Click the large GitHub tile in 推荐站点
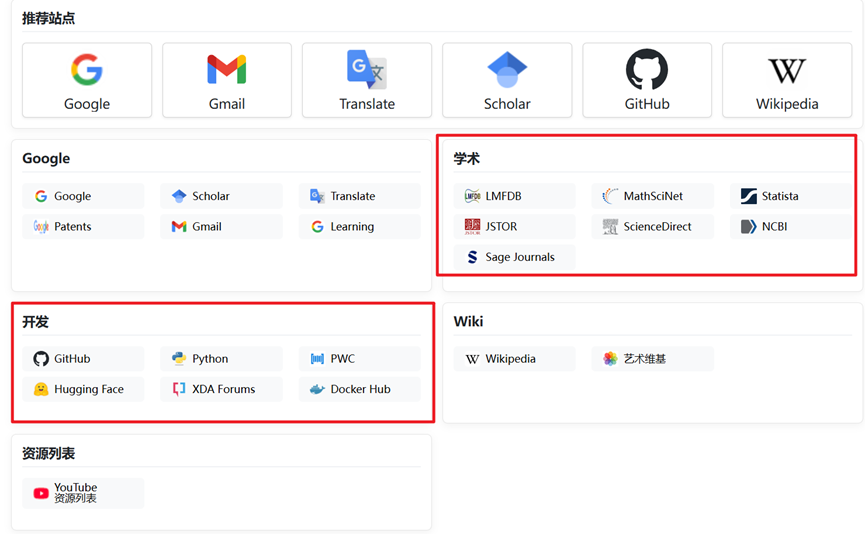The width and height of the screenshot is (865, 534). 647,80
